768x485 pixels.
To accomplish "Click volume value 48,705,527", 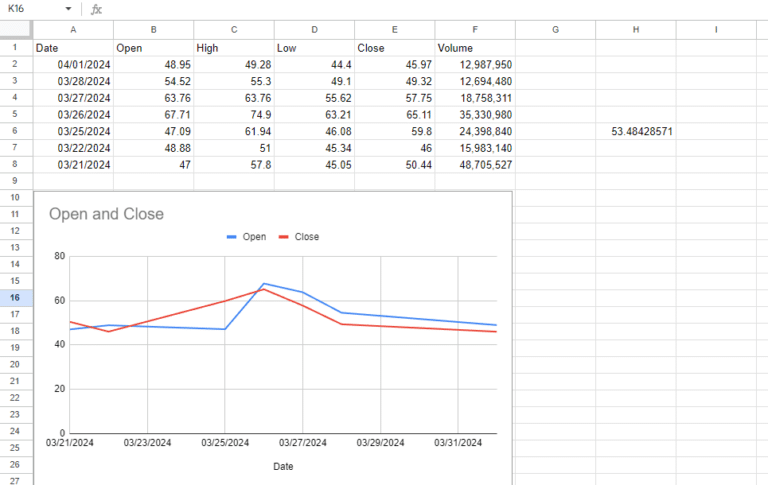I will tap(475, 165).
